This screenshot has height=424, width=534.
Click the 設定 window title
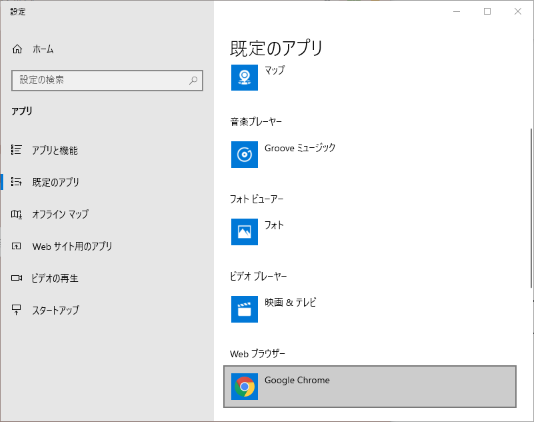point(18,12)
